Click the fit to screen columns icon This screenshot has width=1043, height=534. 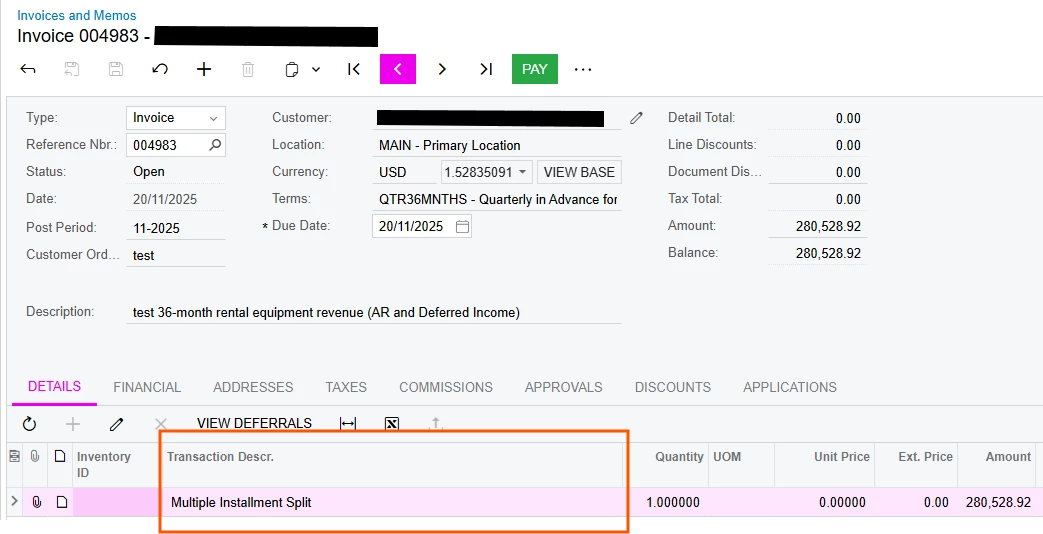point(348,424)
